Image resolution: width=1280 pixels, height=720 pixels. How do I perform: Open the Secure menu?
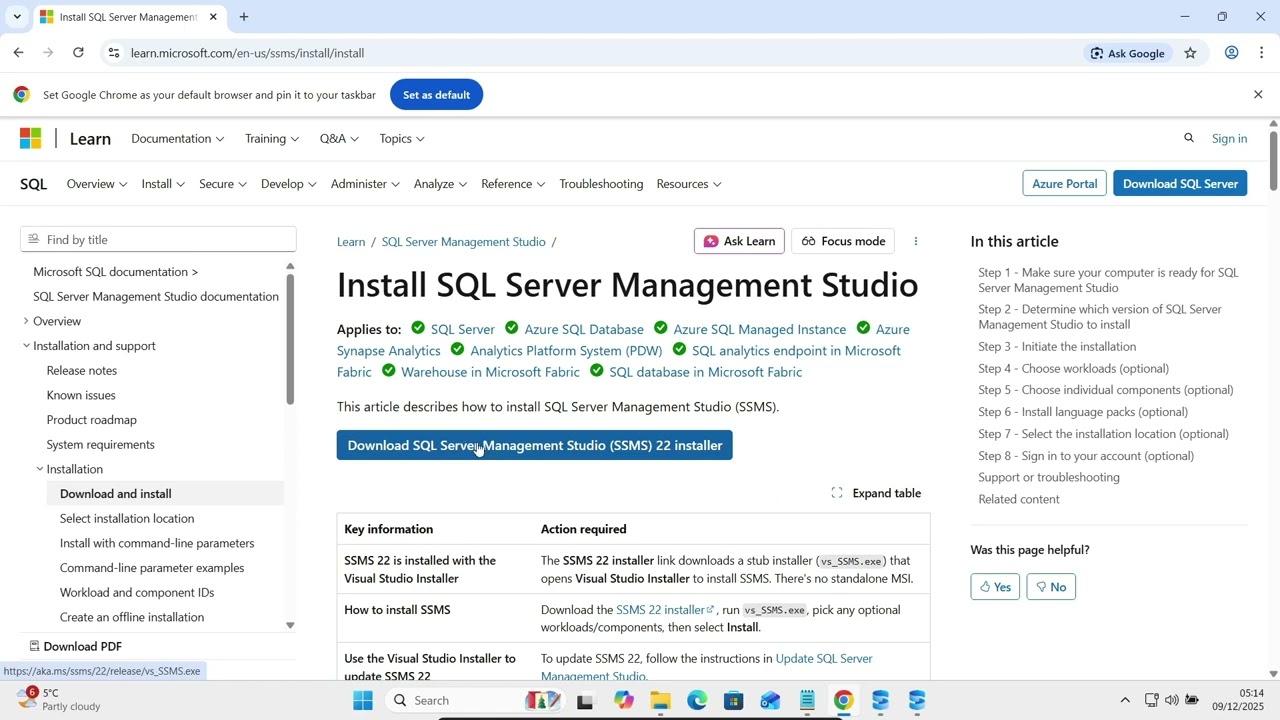(223, 184)
